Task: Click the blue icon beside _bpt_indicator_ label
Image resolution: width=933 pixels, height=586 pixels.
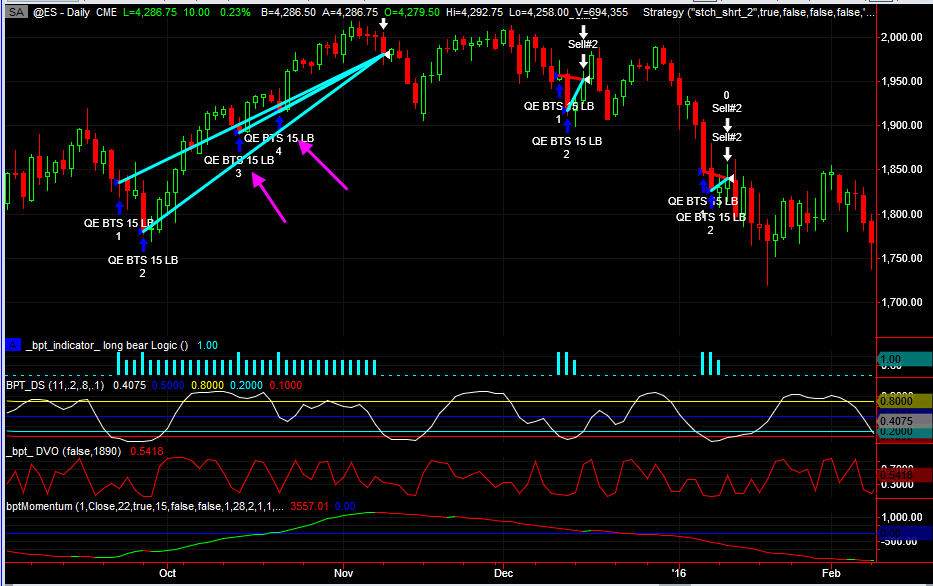Action: point(12,345)
